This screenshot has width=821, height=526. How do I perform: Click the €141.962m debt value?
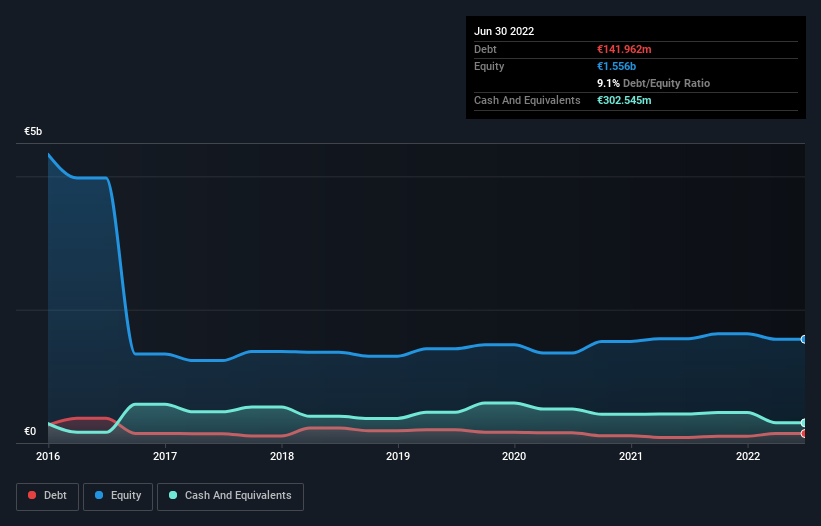tap(624, 49)
